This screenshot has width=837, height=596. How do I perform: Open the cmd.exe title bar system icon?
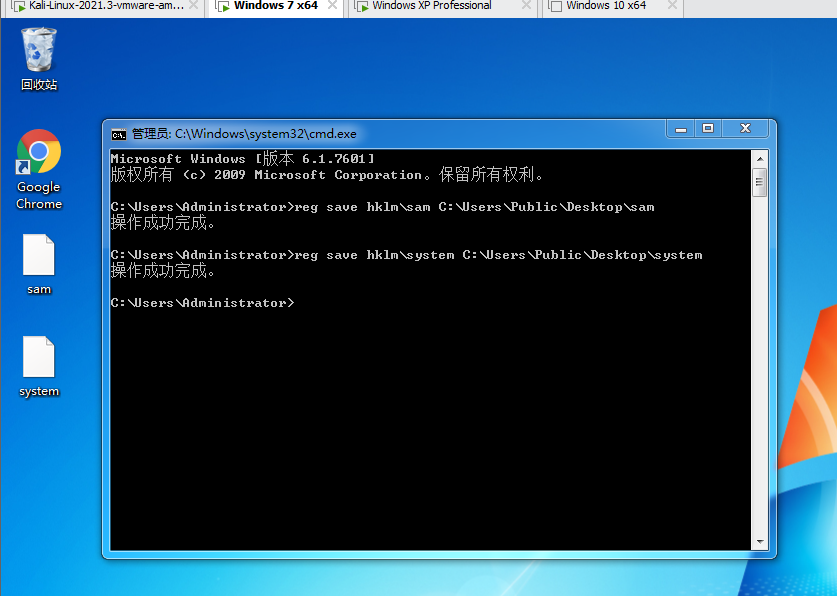coord(119,134)
